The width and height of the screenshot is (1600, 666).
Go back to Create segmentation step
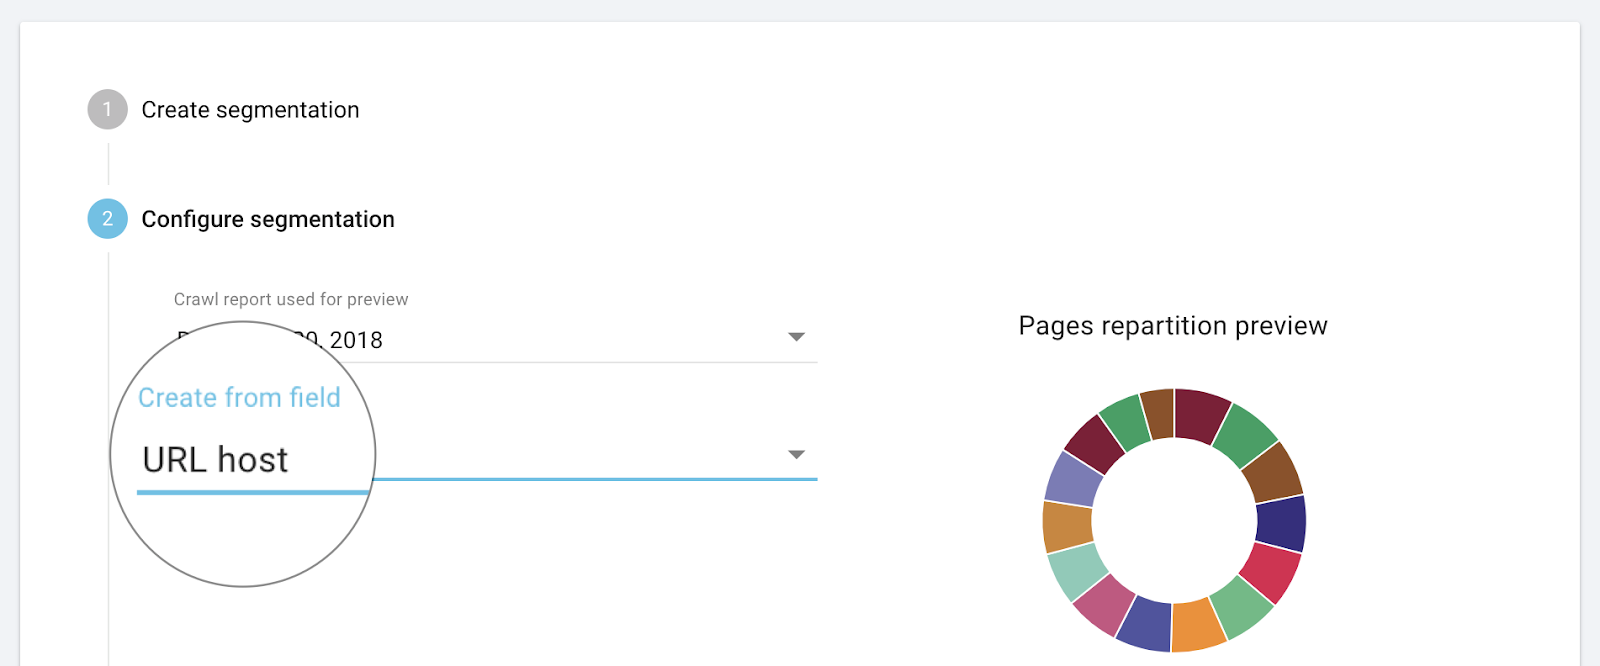coord(250,110)
